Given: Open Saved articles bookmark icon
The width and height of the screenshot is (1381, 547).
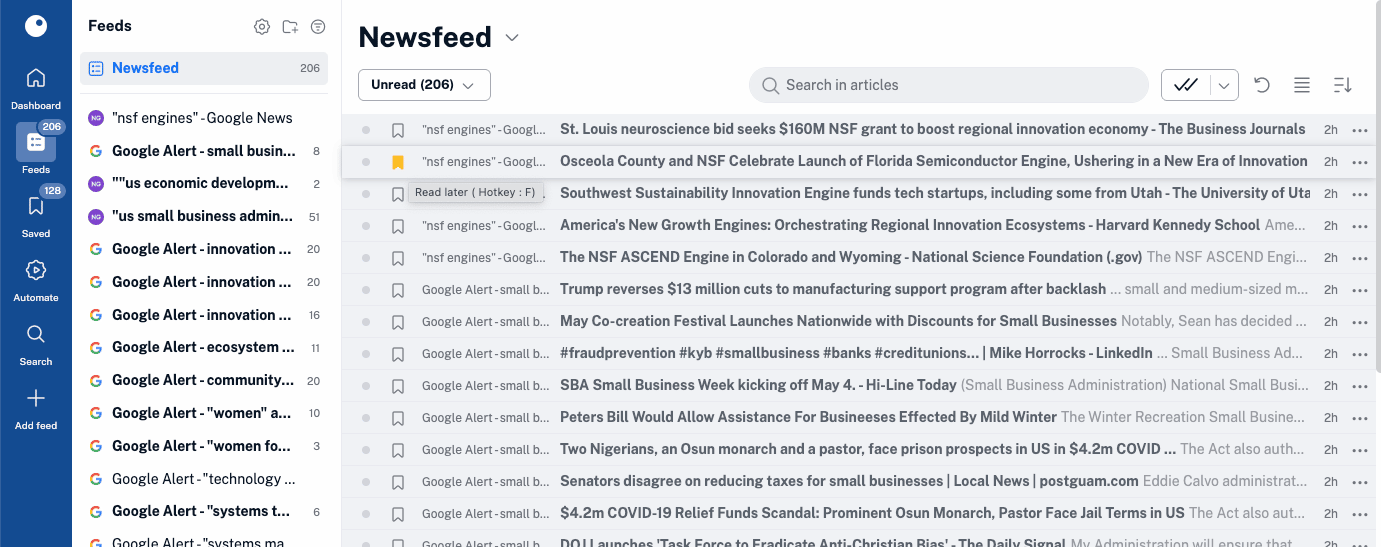Looking at the screenshot, I should pyautogui.click(x=36, y=206).
